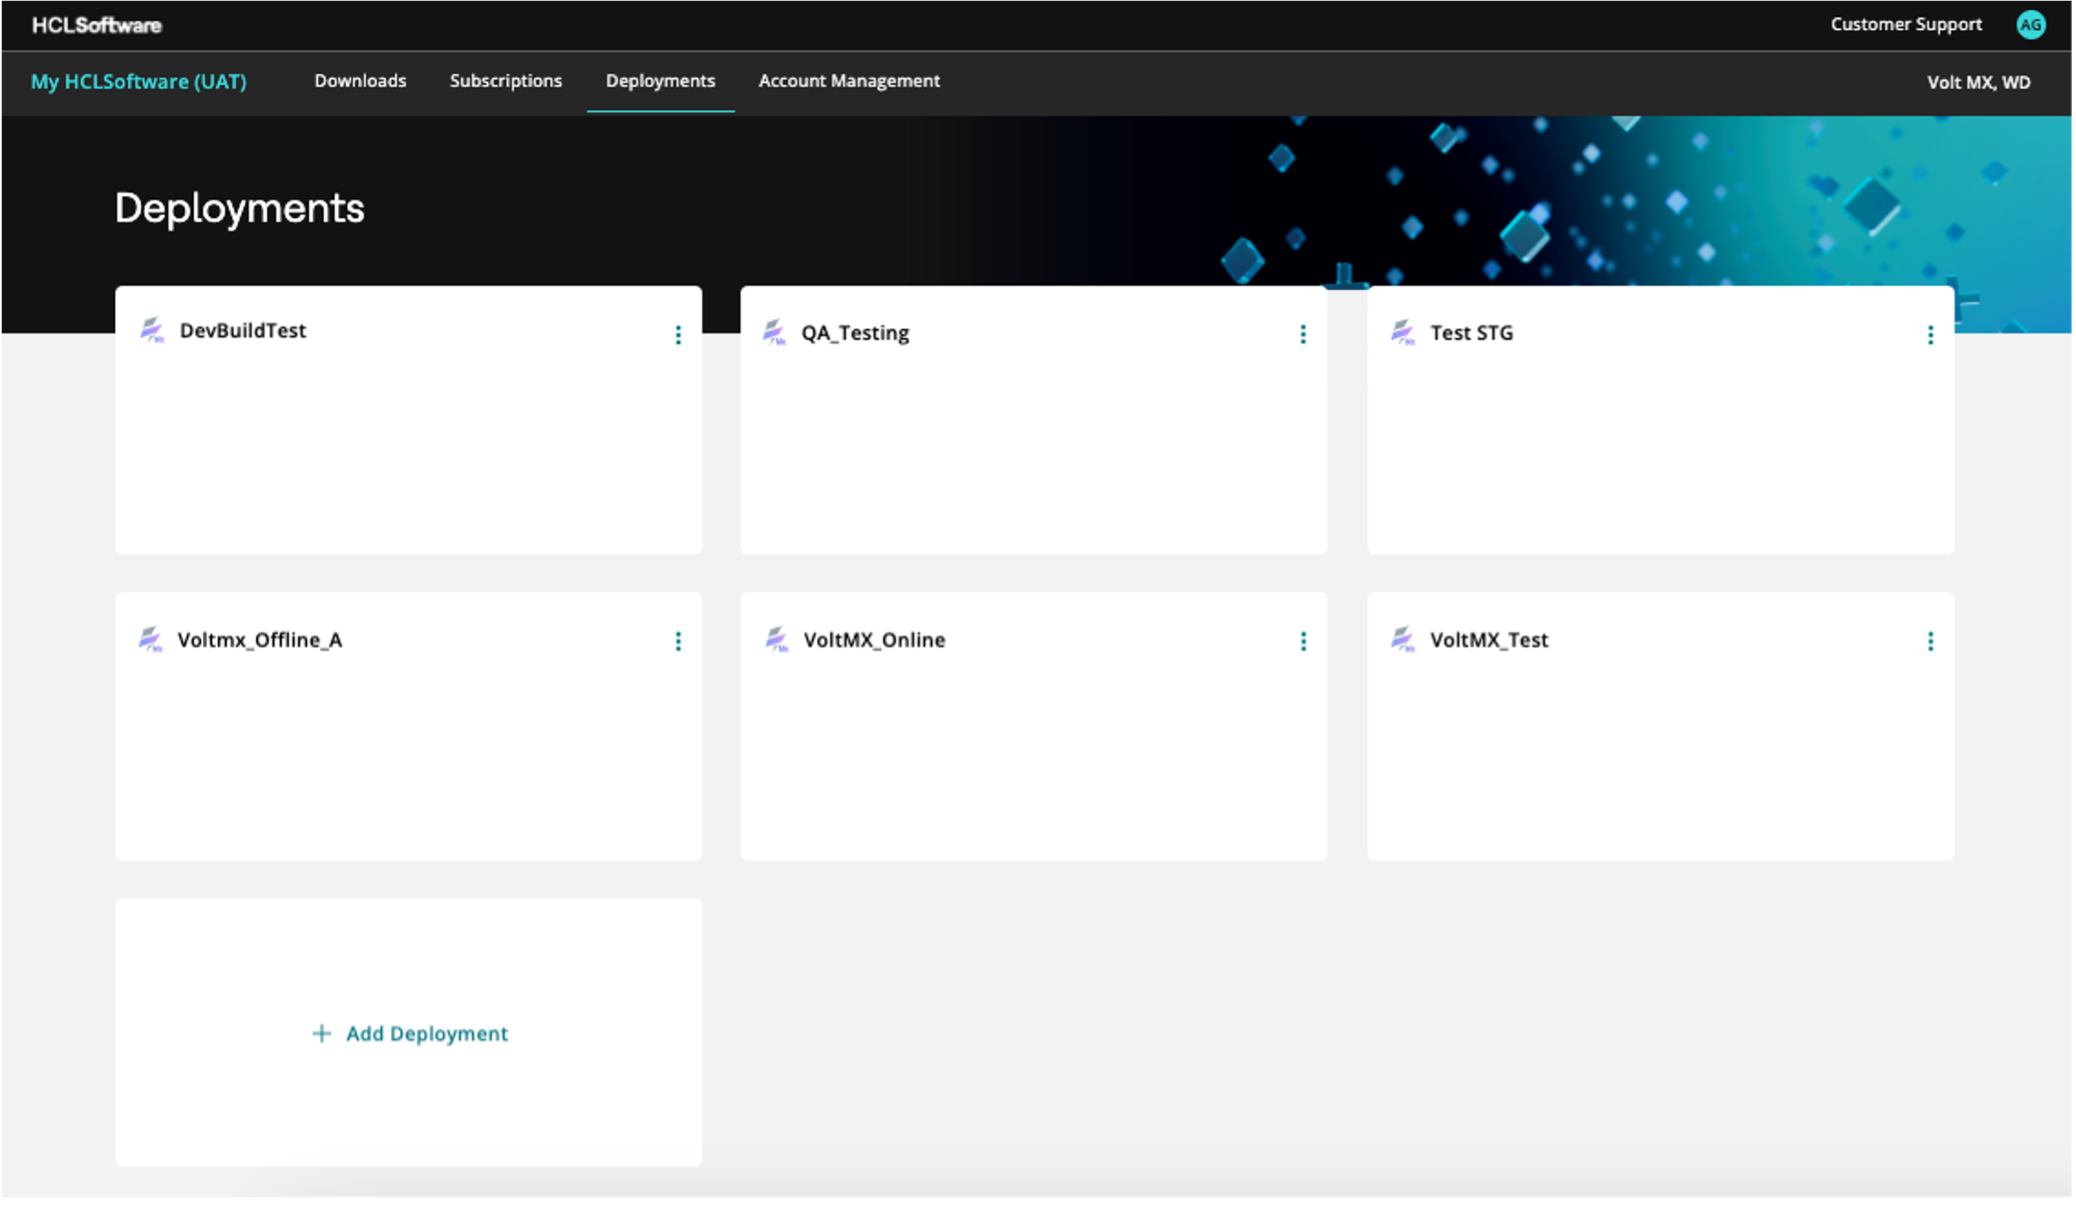Image resolution: width=2076 pixels, height=1205 pixels.
Task: Open QA_Testing three-dot options menu
Action: click(x=1302, y=335)
